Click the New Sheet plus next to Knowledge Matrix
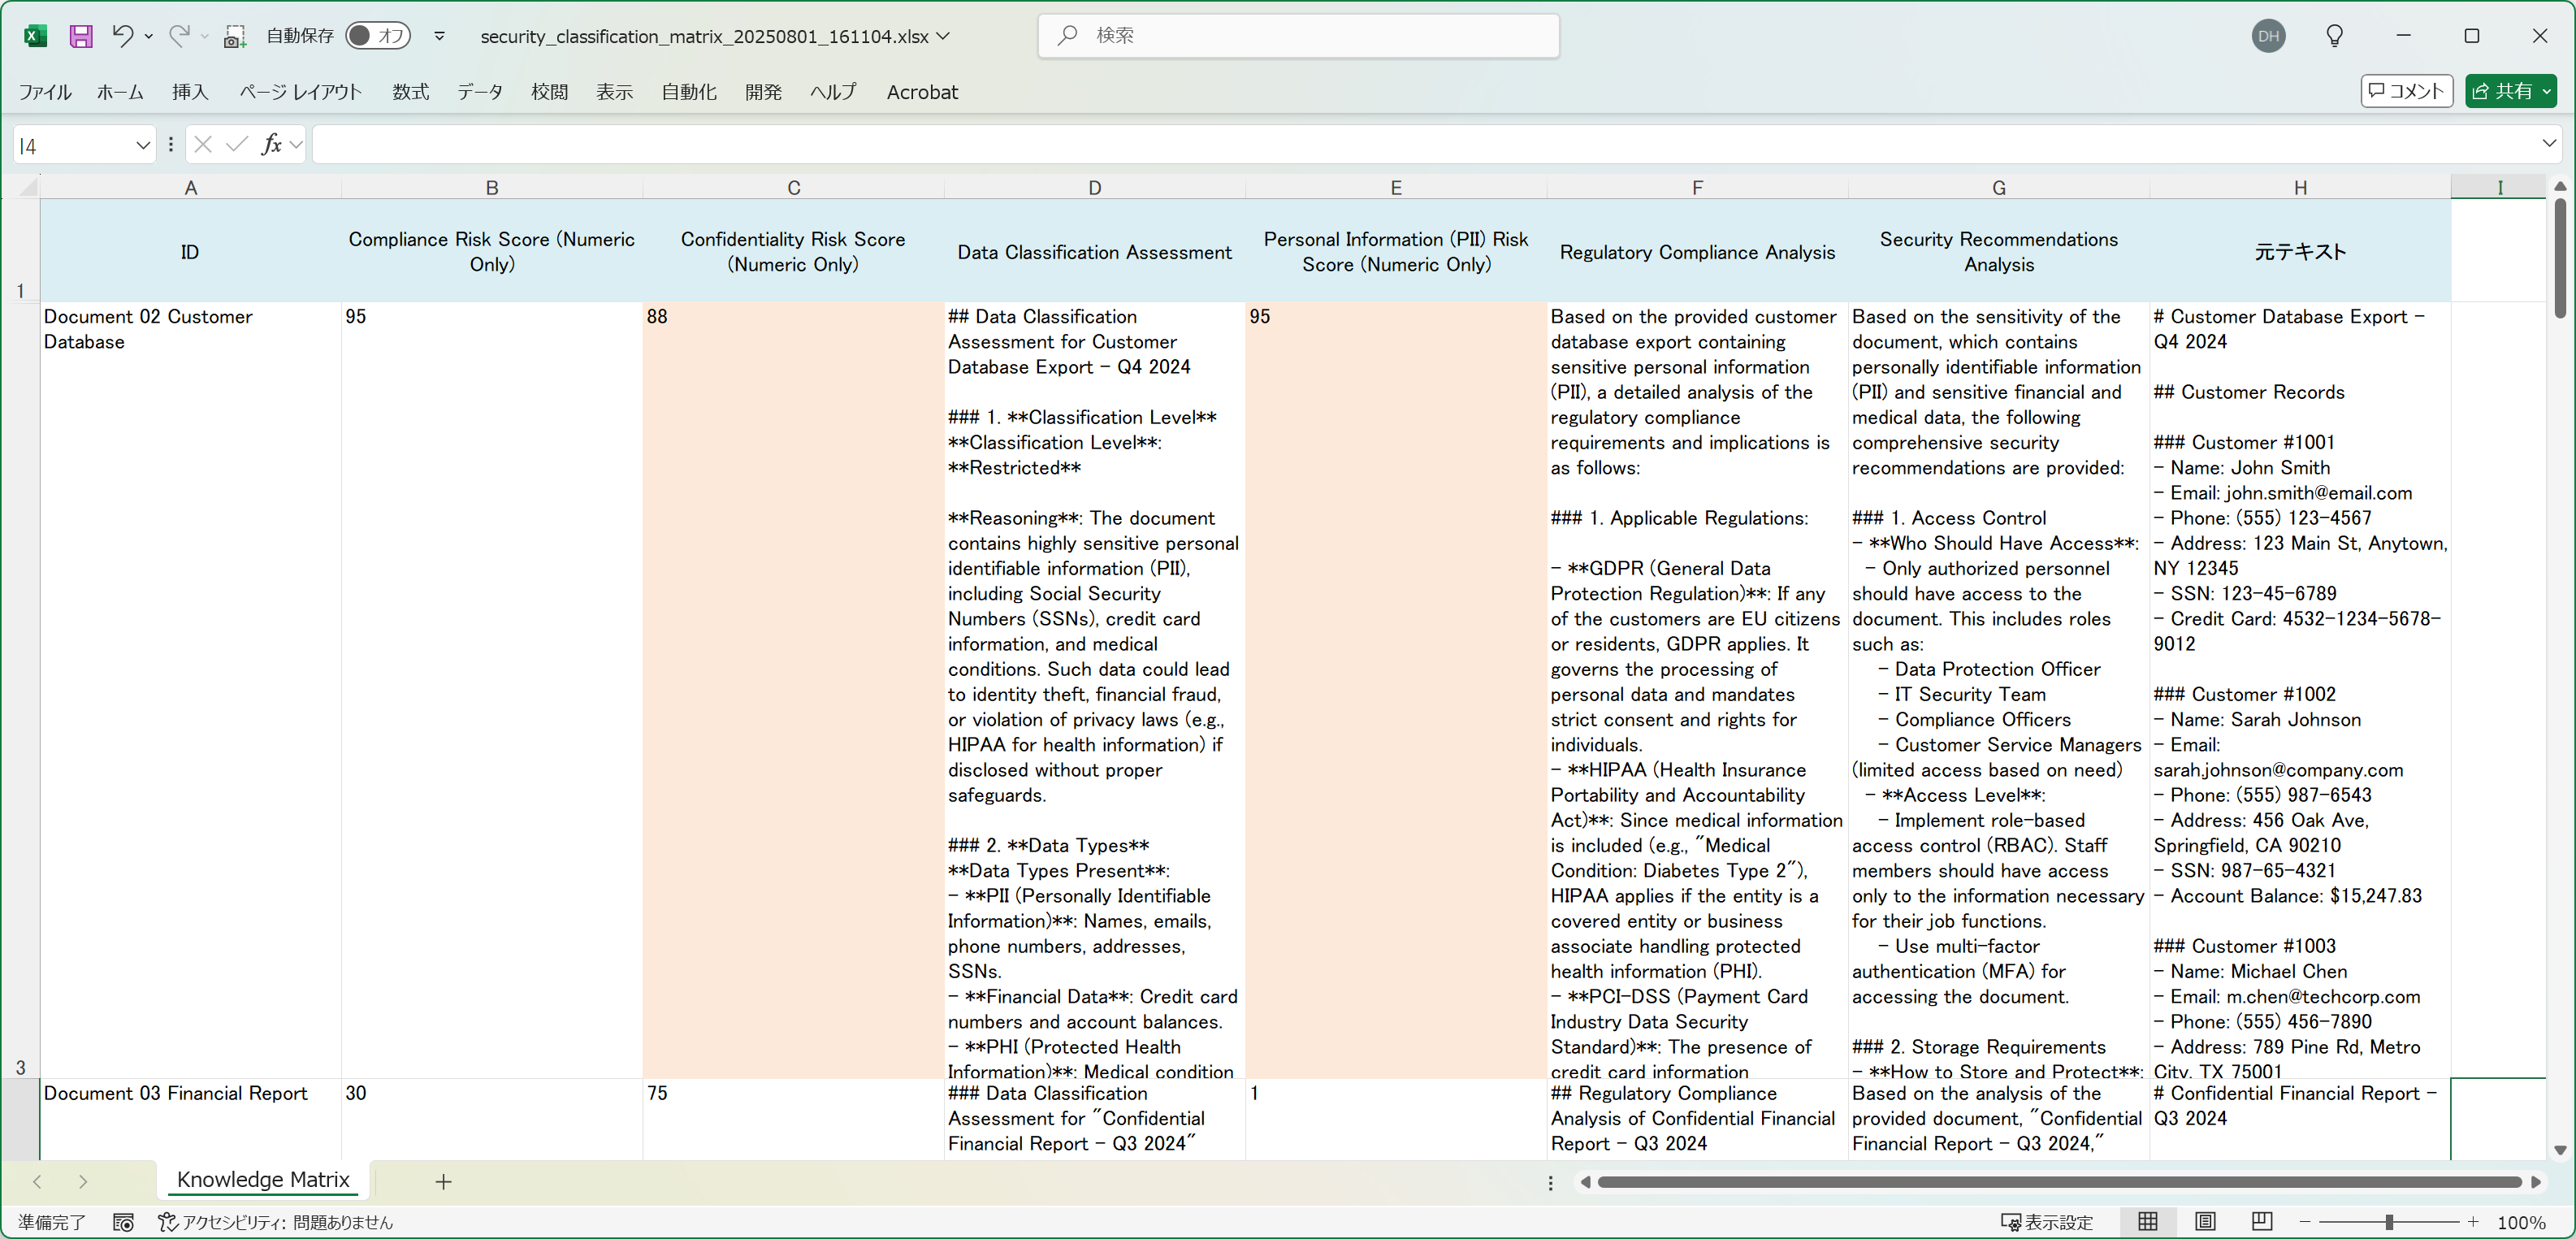Image resolution: width=2576 pixels, height=1239 pixels. click(x=443, y=1181)
